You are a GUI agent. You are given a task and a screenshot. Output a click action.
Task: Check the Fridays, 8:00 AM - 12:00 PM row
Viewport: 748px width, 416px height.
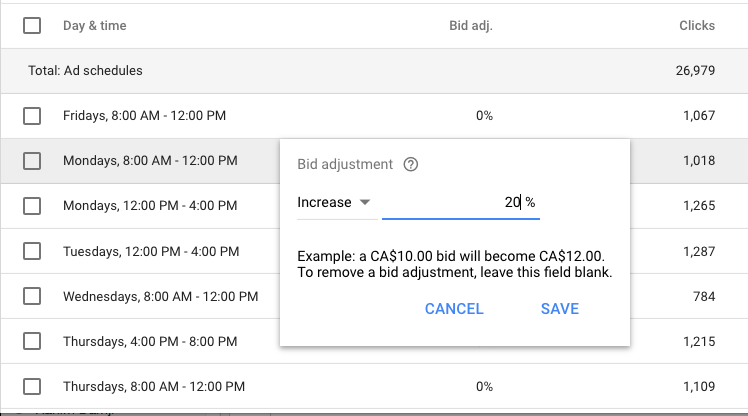tap(32, 115)
